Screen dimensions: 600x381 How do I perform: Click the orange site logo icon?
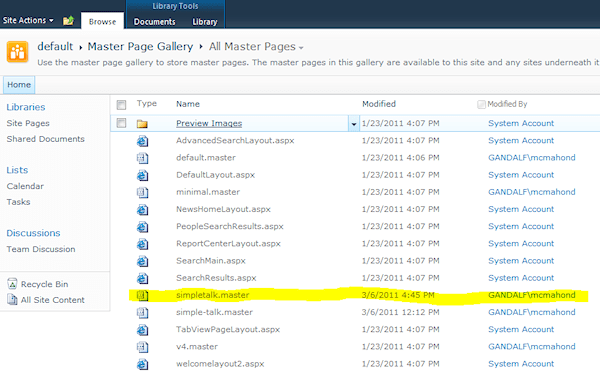tap(17, 52)
